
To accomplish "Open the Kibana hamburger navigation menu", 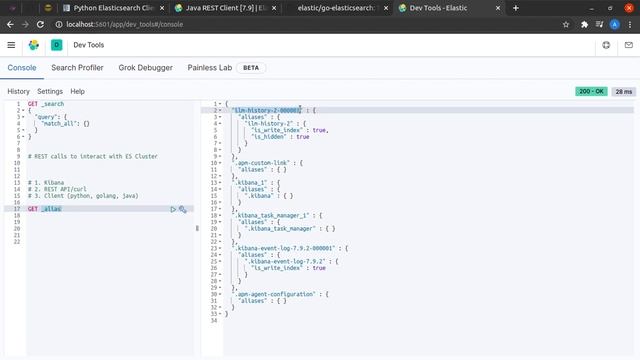I will 11,45.
